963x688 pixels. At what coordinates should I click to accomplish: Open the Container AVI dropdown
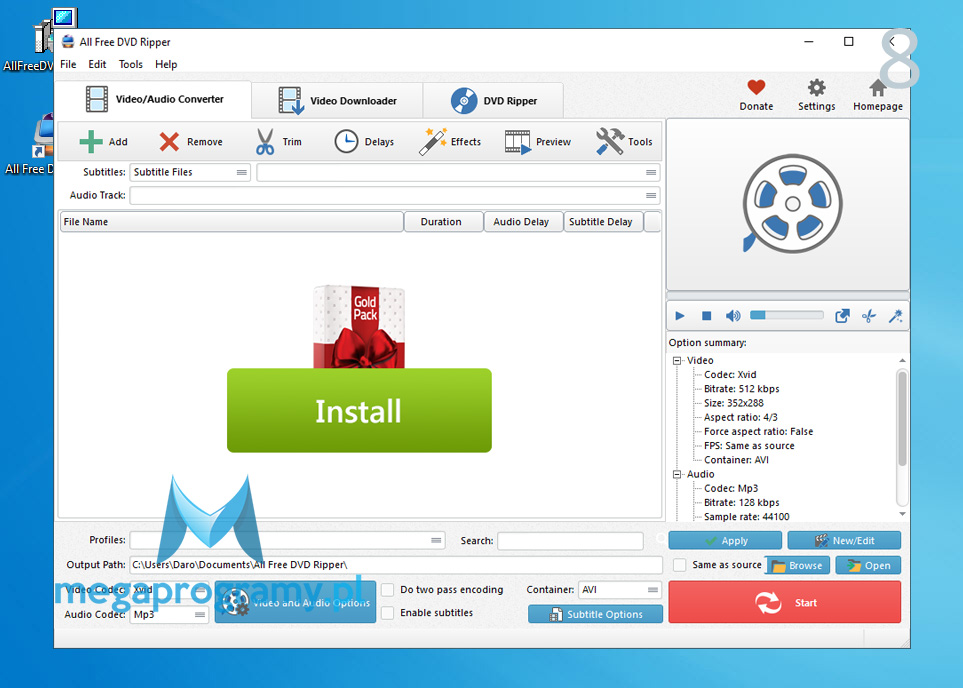[620, 590]
